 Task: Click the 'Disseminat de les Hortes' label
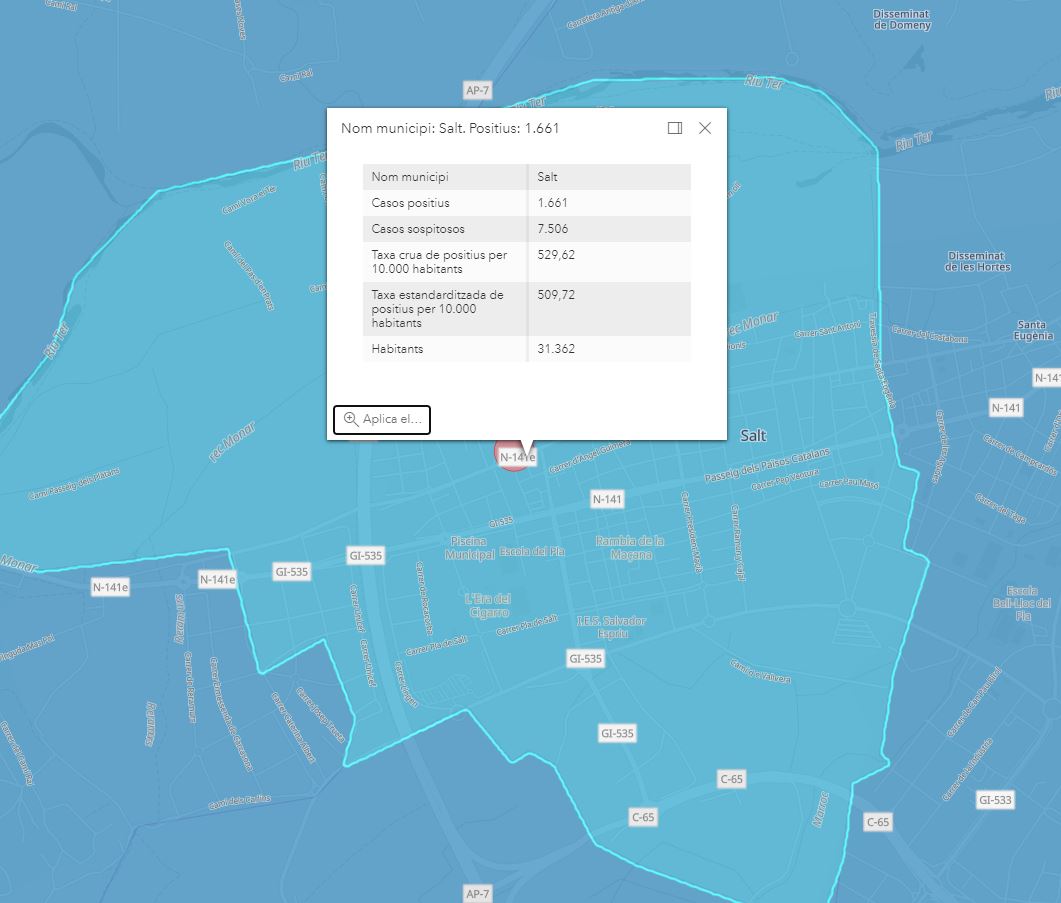(977, 261)
